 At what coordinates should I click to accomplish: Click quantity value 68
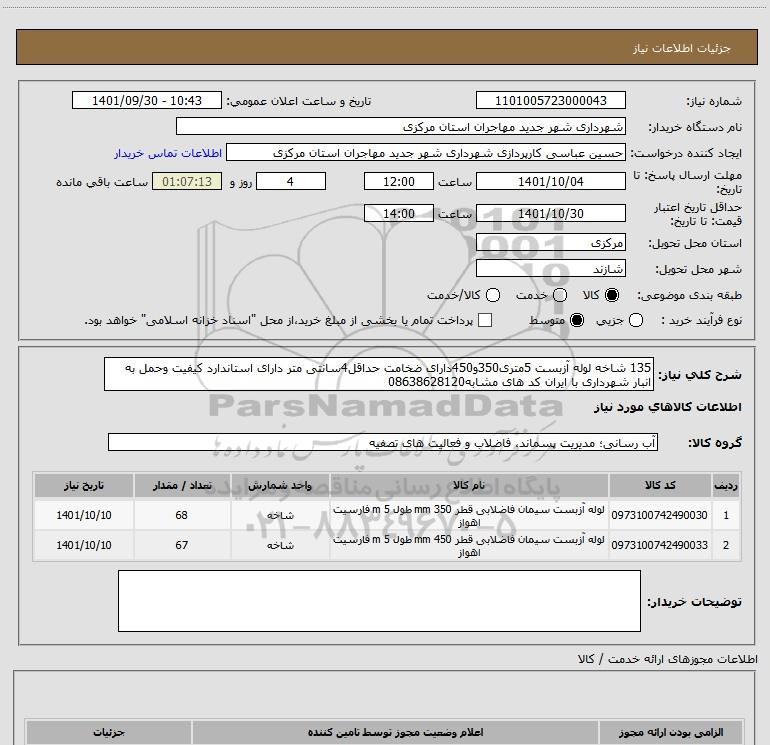tap(182, 515)
